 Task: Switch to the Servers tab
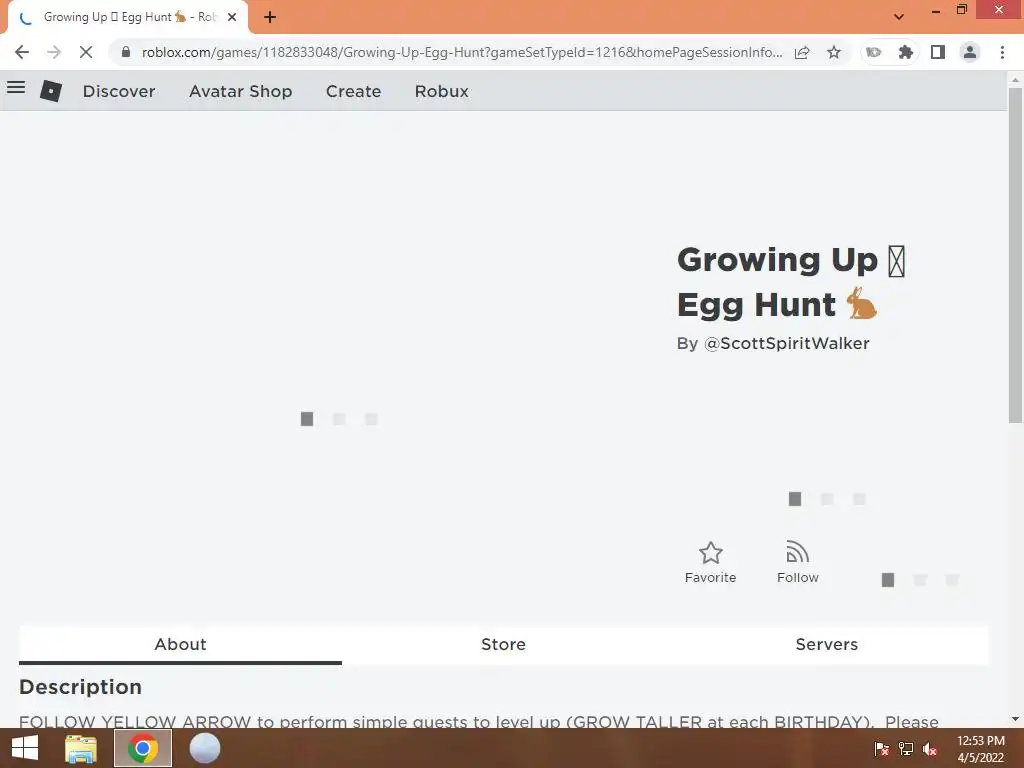tap(826, 644)
